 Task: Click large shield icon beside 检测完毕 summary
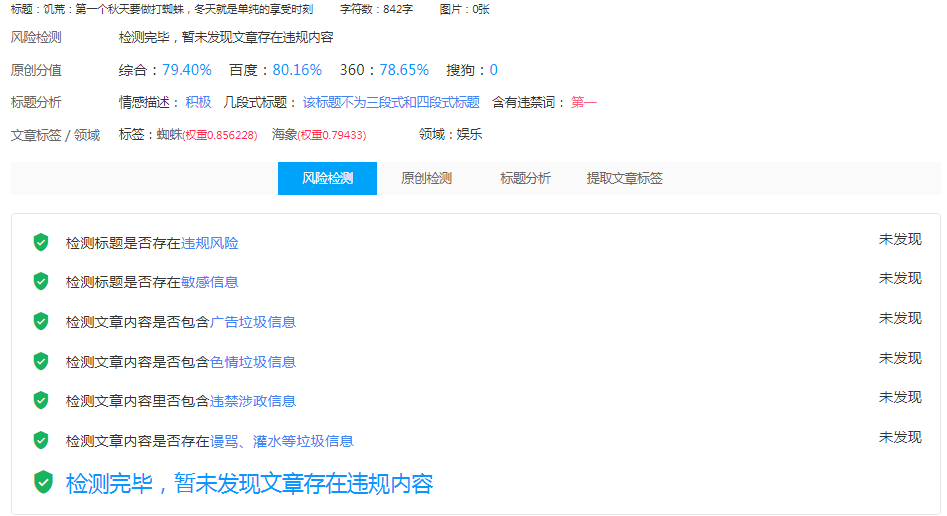tap(43, 482)
